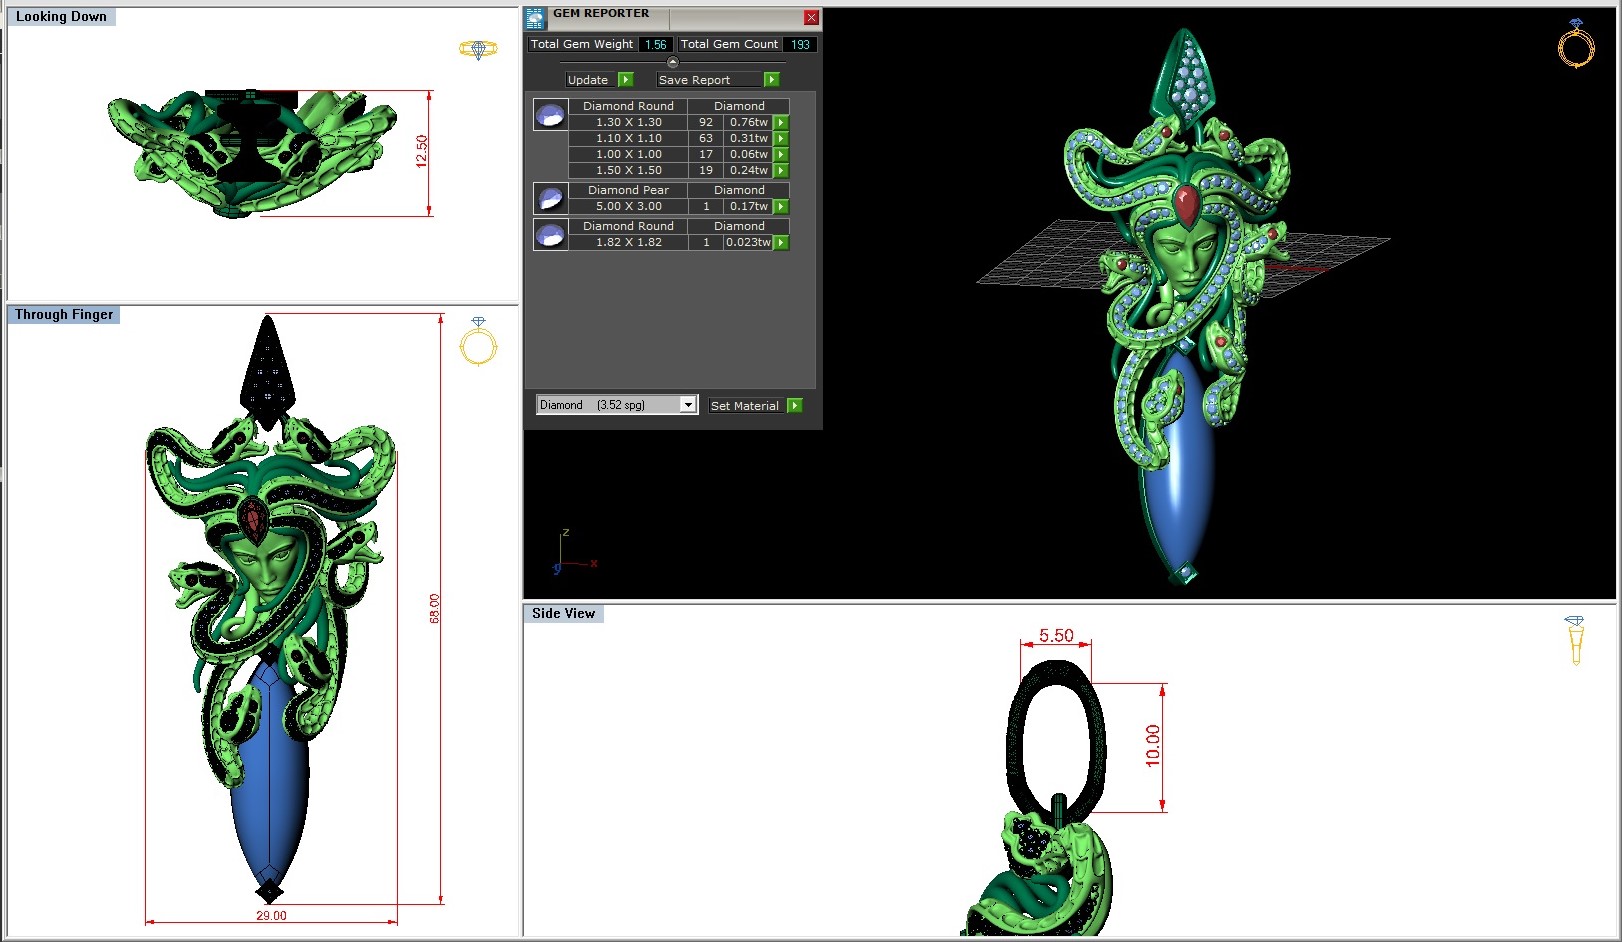
Task: Collapse panel with the small up-arrow handle
Action: (672, 62)
